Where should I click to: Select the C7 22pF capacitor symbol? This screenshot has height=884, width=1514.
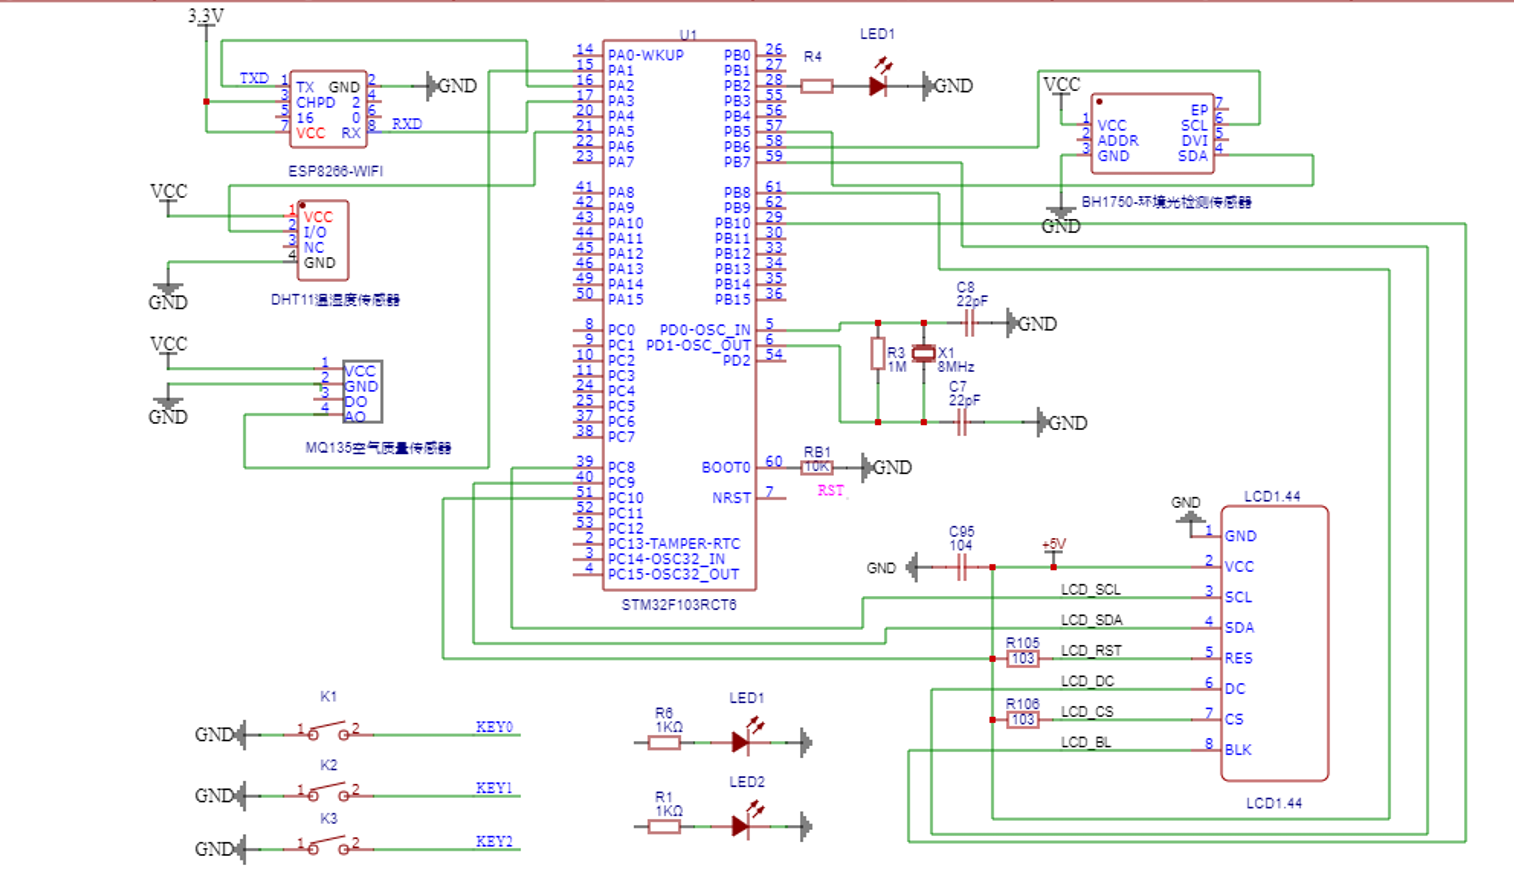pos(961,423)
